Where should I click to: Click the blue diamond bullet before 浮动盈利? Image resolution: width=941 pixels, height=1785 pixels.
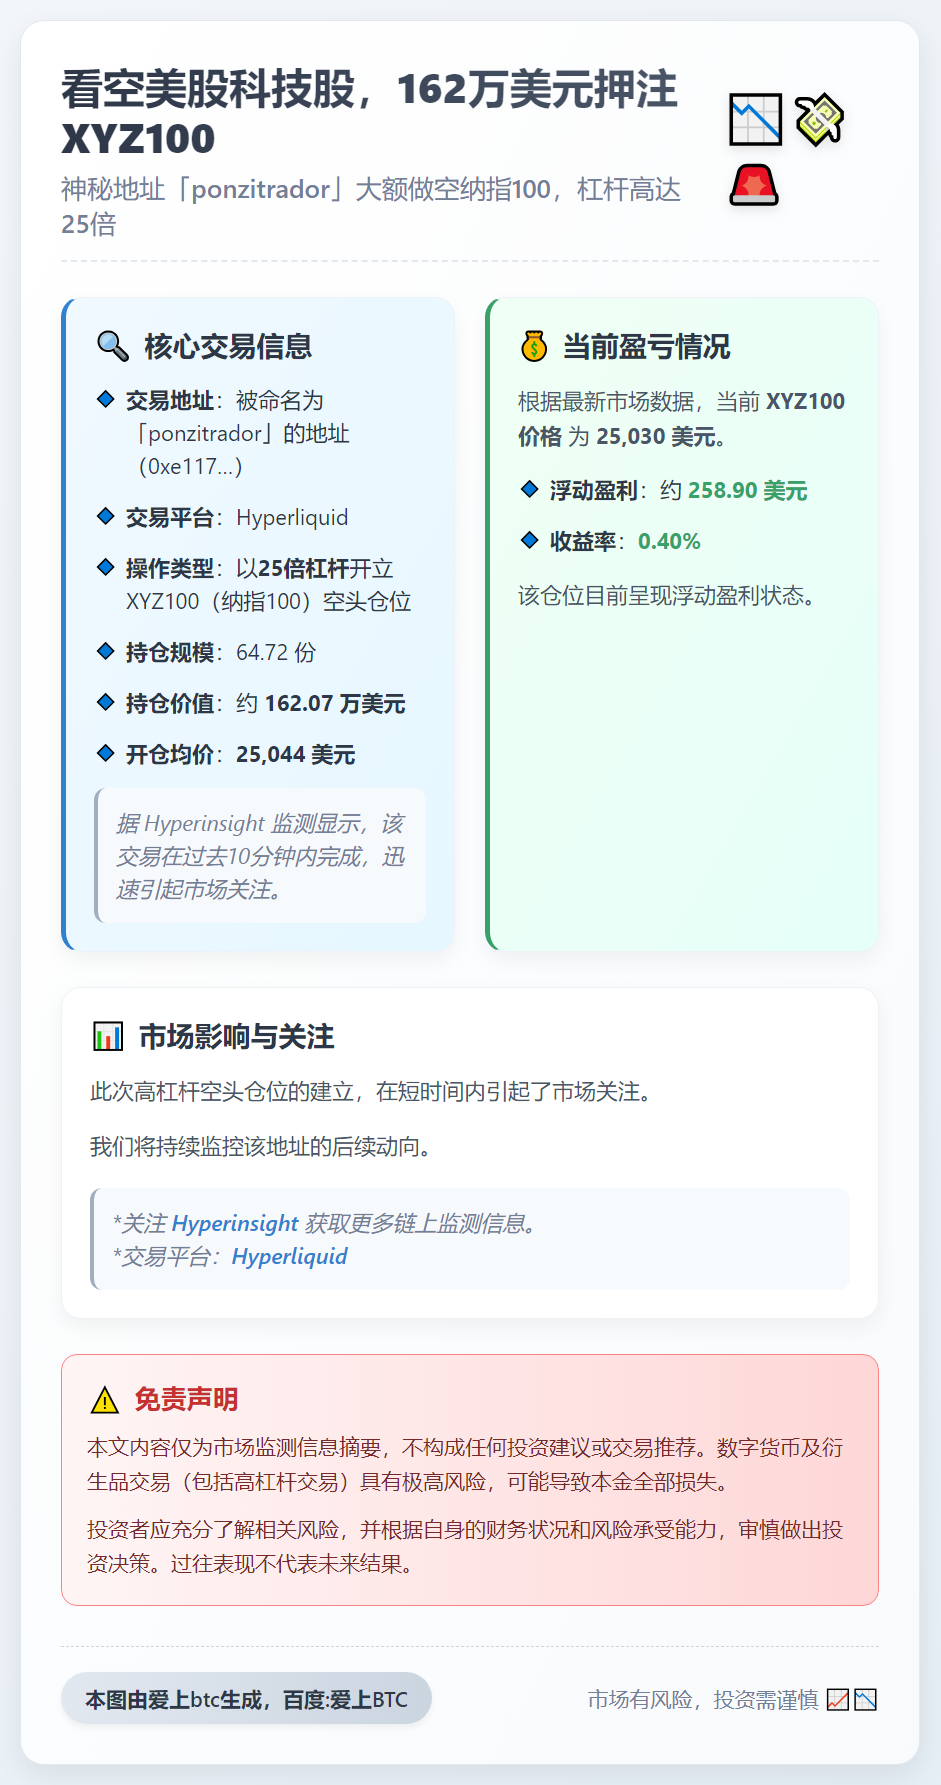(529, 489)
